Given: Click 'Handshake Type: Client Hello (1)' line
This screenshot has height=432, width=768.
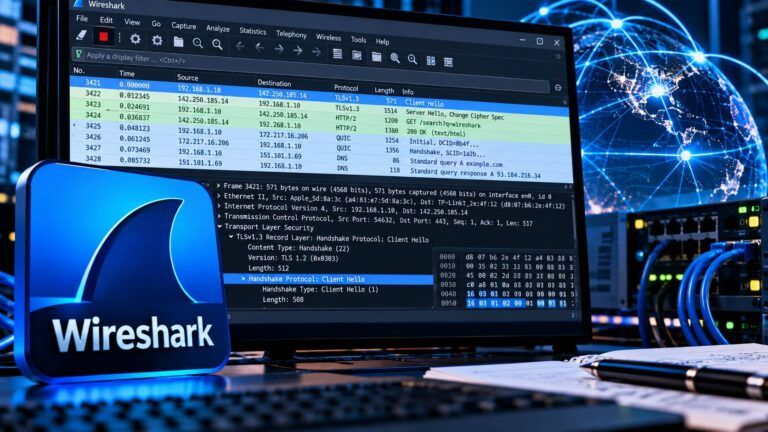Looking at the screenshot, I should click(320, 289).
